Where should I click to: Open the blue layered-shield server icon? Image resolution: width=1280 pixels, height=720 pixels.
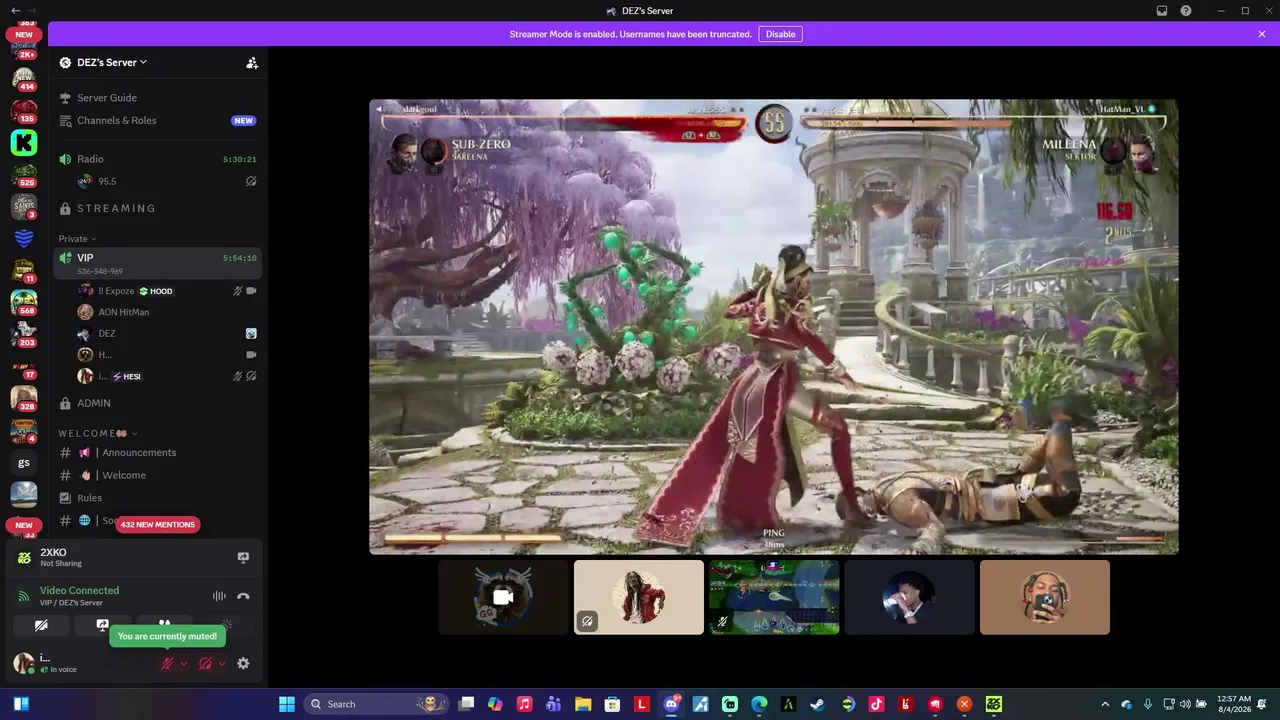(24, 239)
